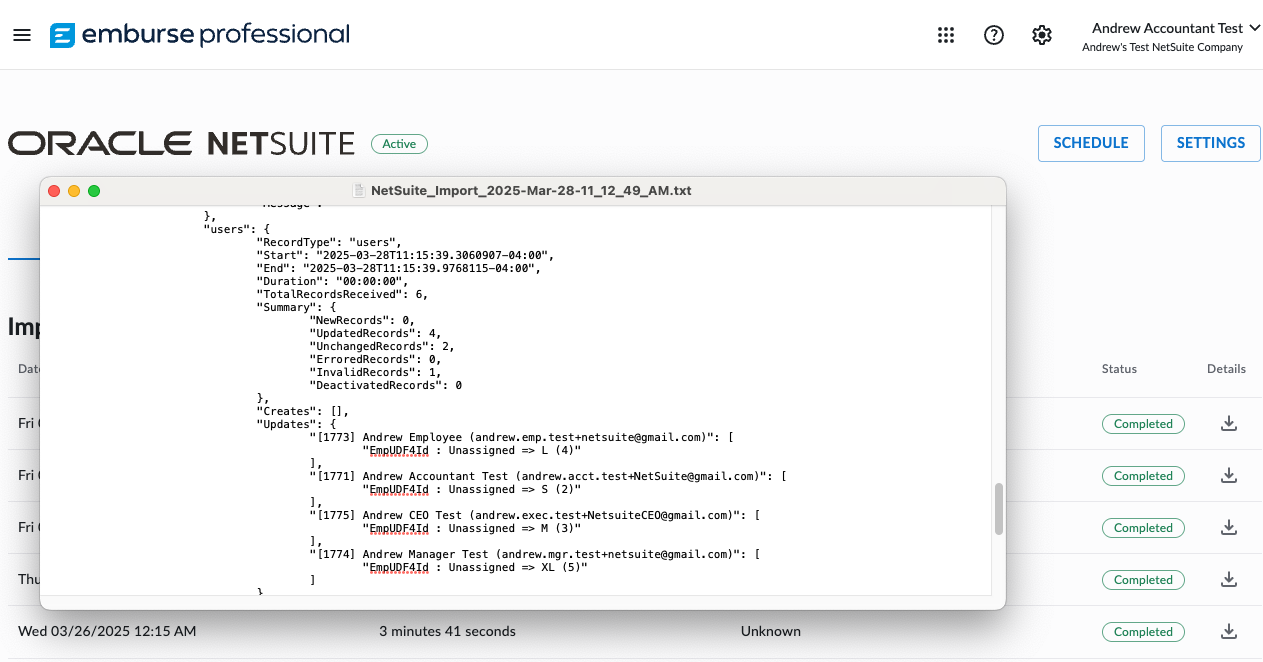1263x662 pixels.
Task: Open the NetSuite SETTINGS button
Action: tap(1211, 143)
